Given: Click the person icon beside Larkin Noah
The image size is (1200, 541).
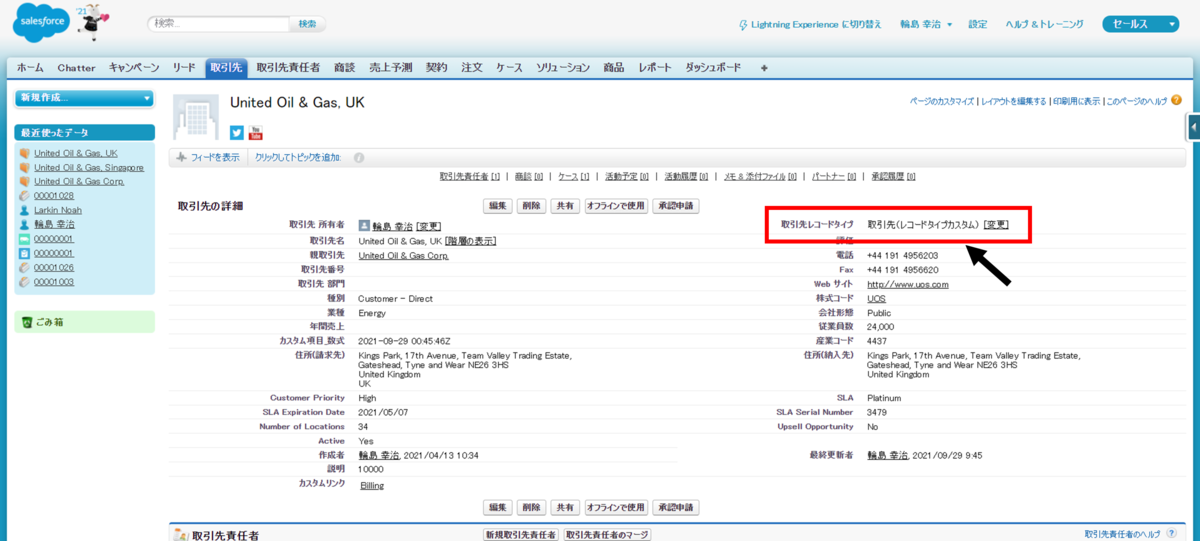Looking at the screenshot, I should (25, 210).
